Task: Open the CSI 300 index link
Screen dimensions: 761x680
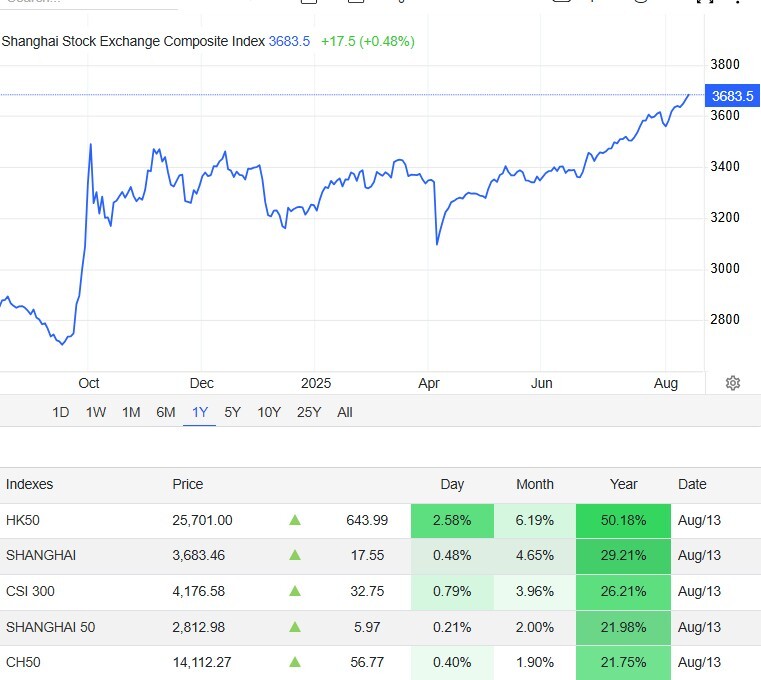Action: 30,591
